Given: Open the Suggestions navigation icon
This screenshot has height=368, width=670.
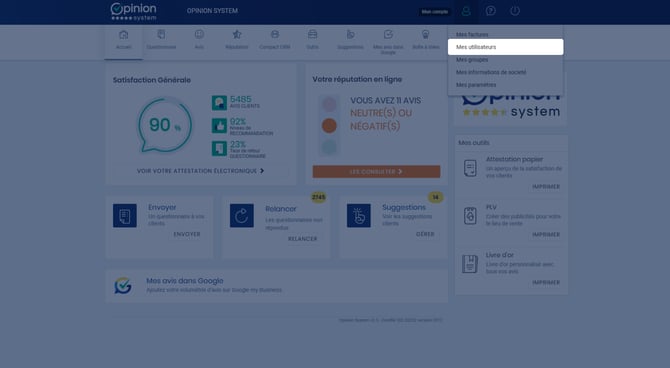Looking at the screenshot, I should 350,34.
